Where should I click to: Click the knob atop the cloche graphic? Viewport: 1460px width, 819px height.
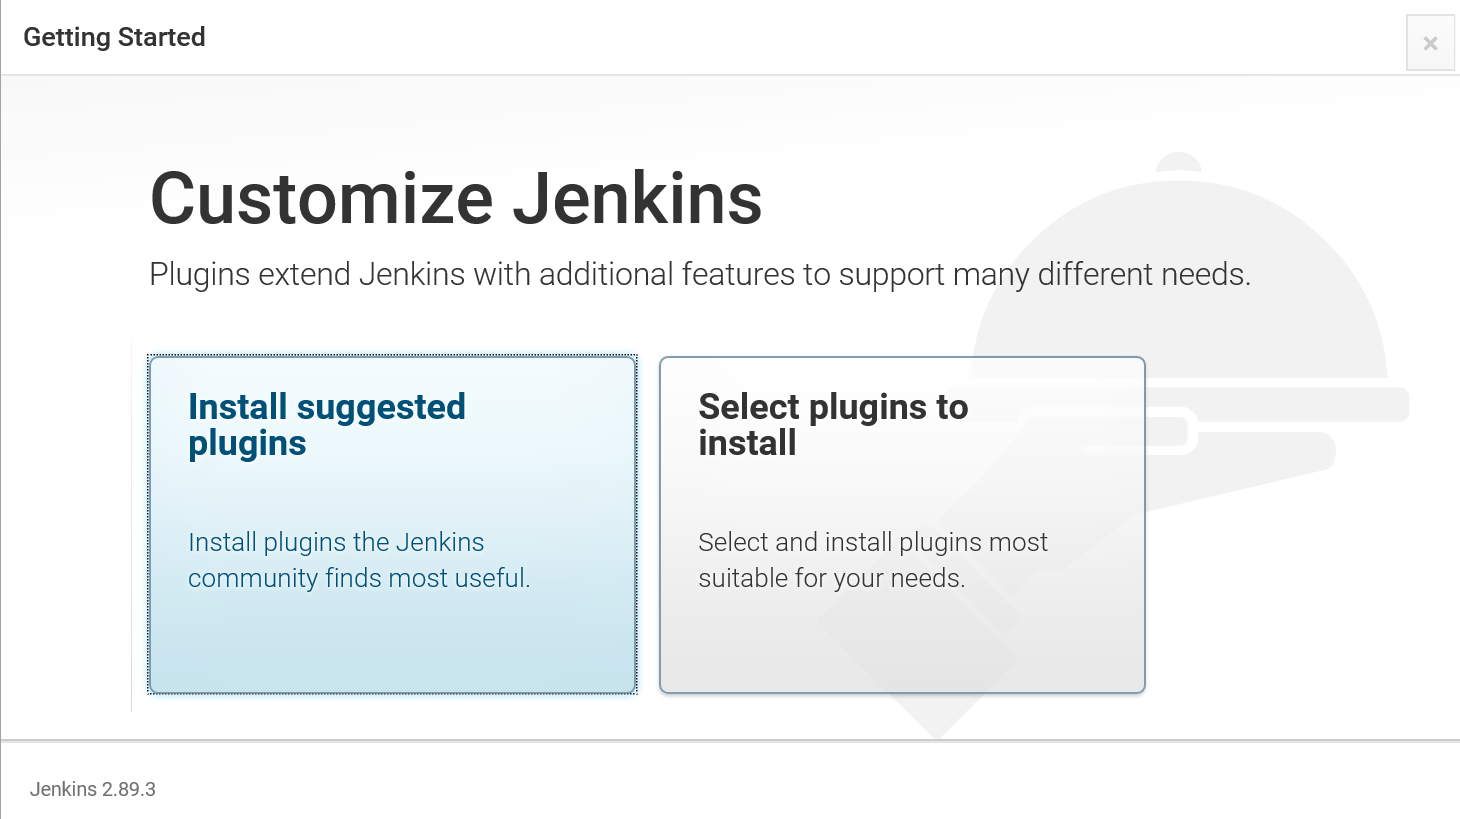point(1179,162)
